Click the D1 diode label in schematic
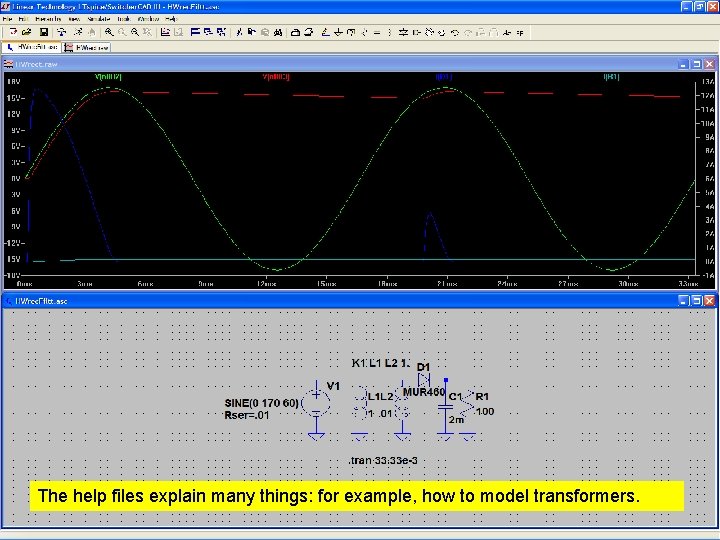 click(x=423, y=367)
